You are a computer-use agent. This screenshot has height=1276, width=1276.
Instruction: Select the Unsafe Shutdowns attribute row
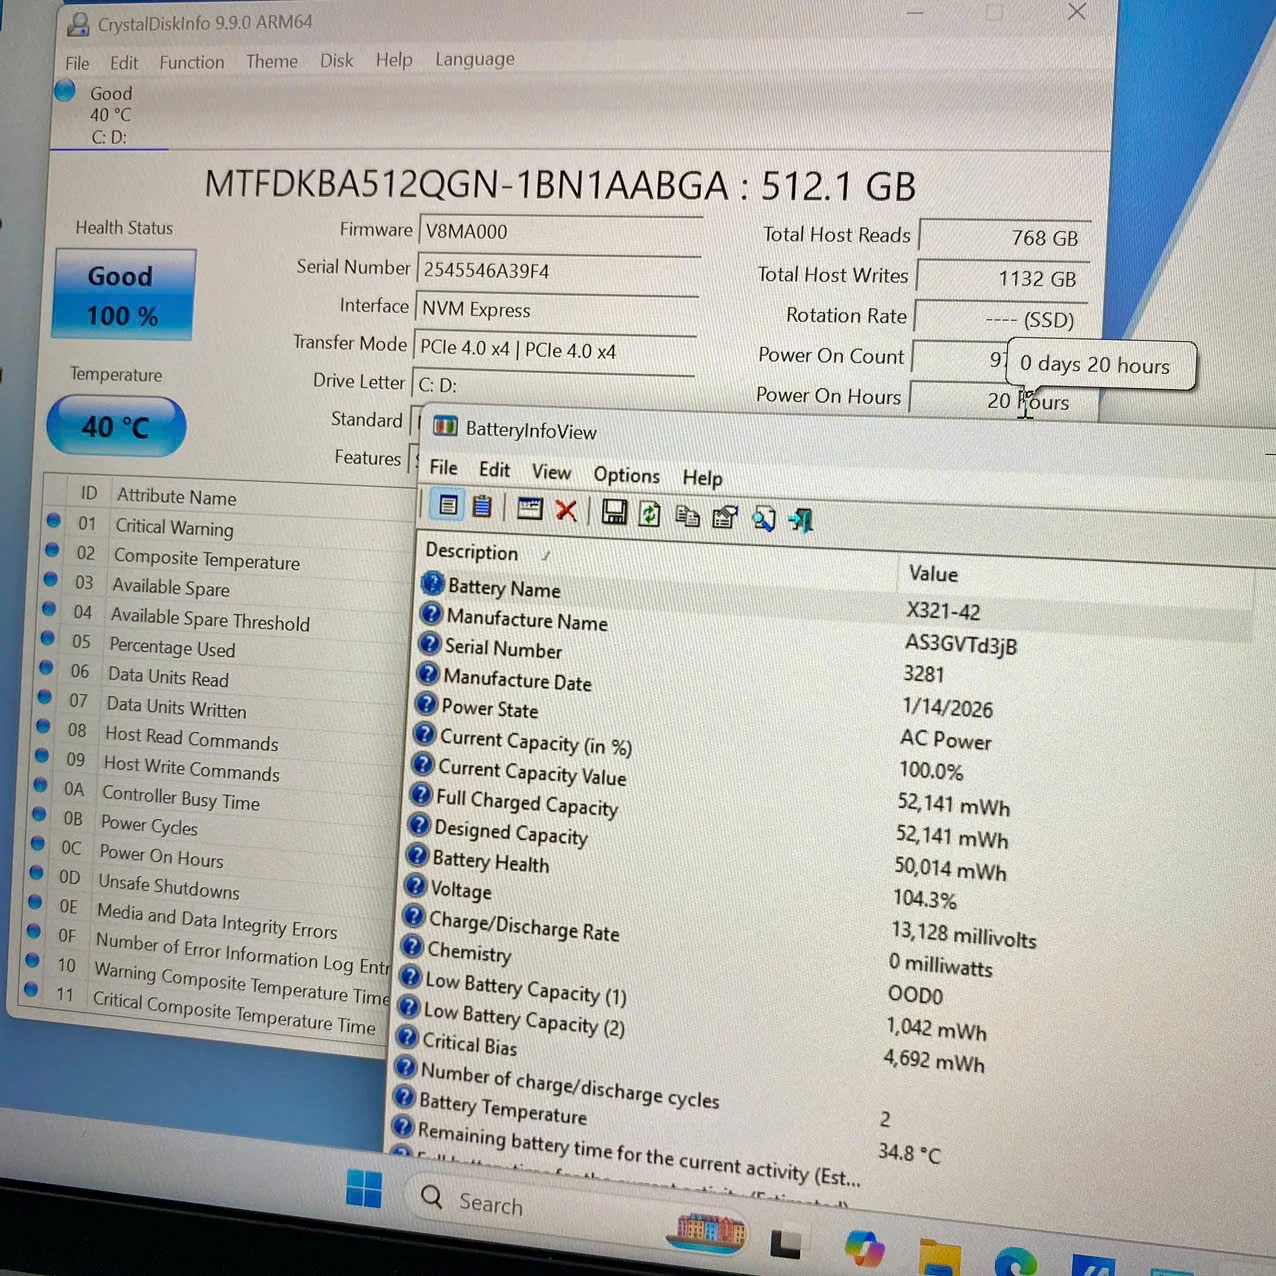pyautogui.click(x=208, y=886)
